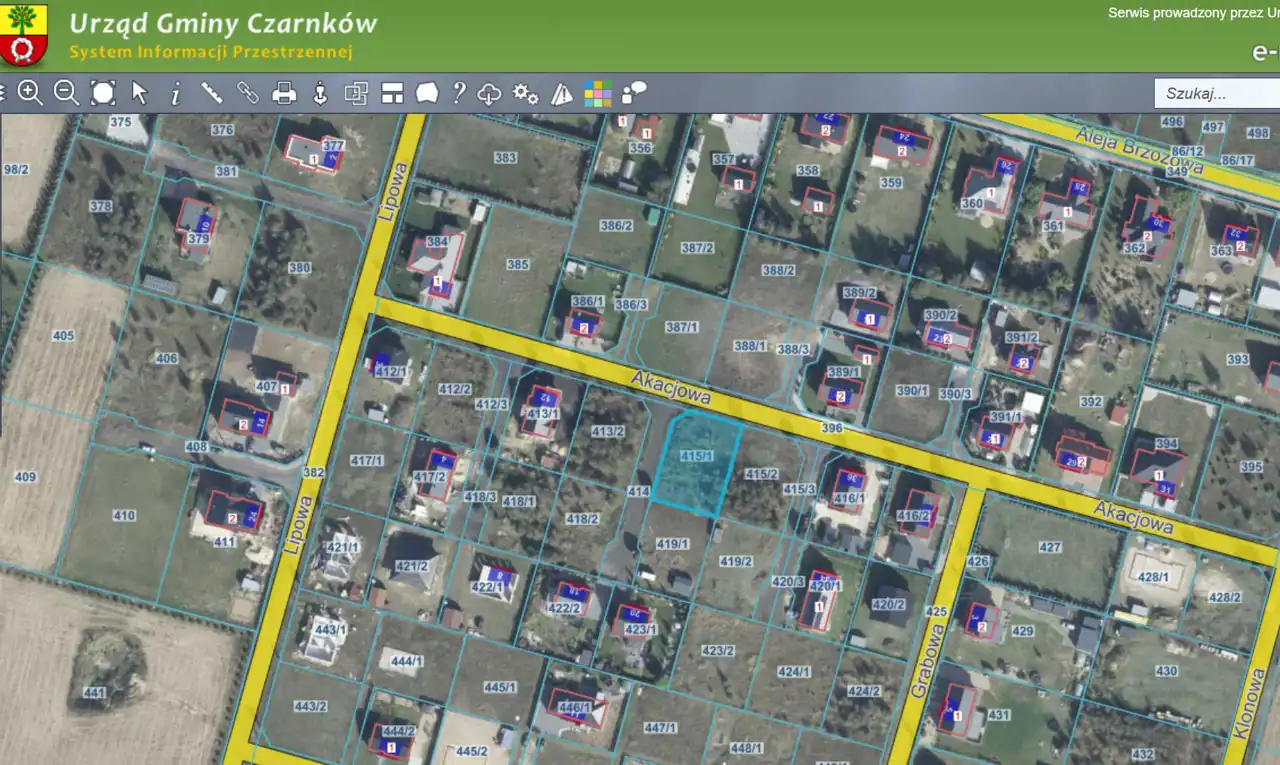The image size is (1280, 765).
Task: Open the help question mark
Action: click(458, 93)
